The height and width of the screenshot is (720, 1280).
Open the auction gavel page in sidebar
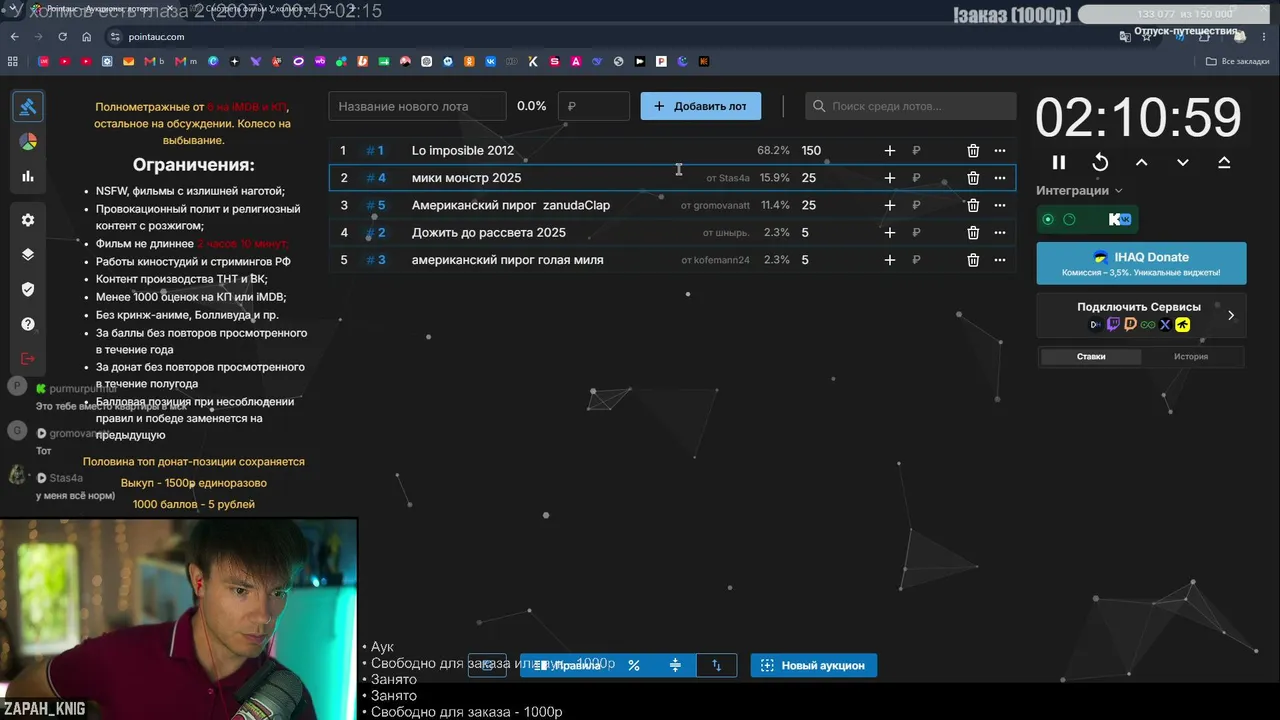(28, 107)
